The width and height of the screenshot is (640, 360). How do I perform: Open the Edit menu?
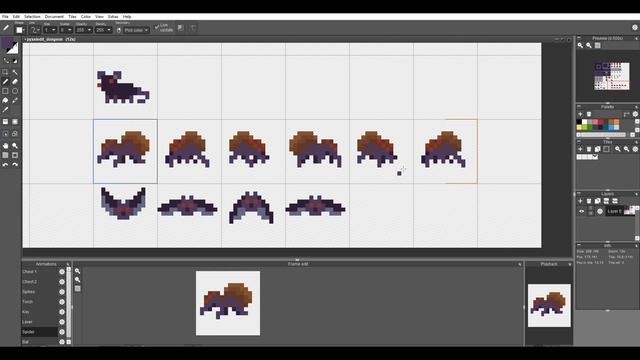(x=16, y=17)
